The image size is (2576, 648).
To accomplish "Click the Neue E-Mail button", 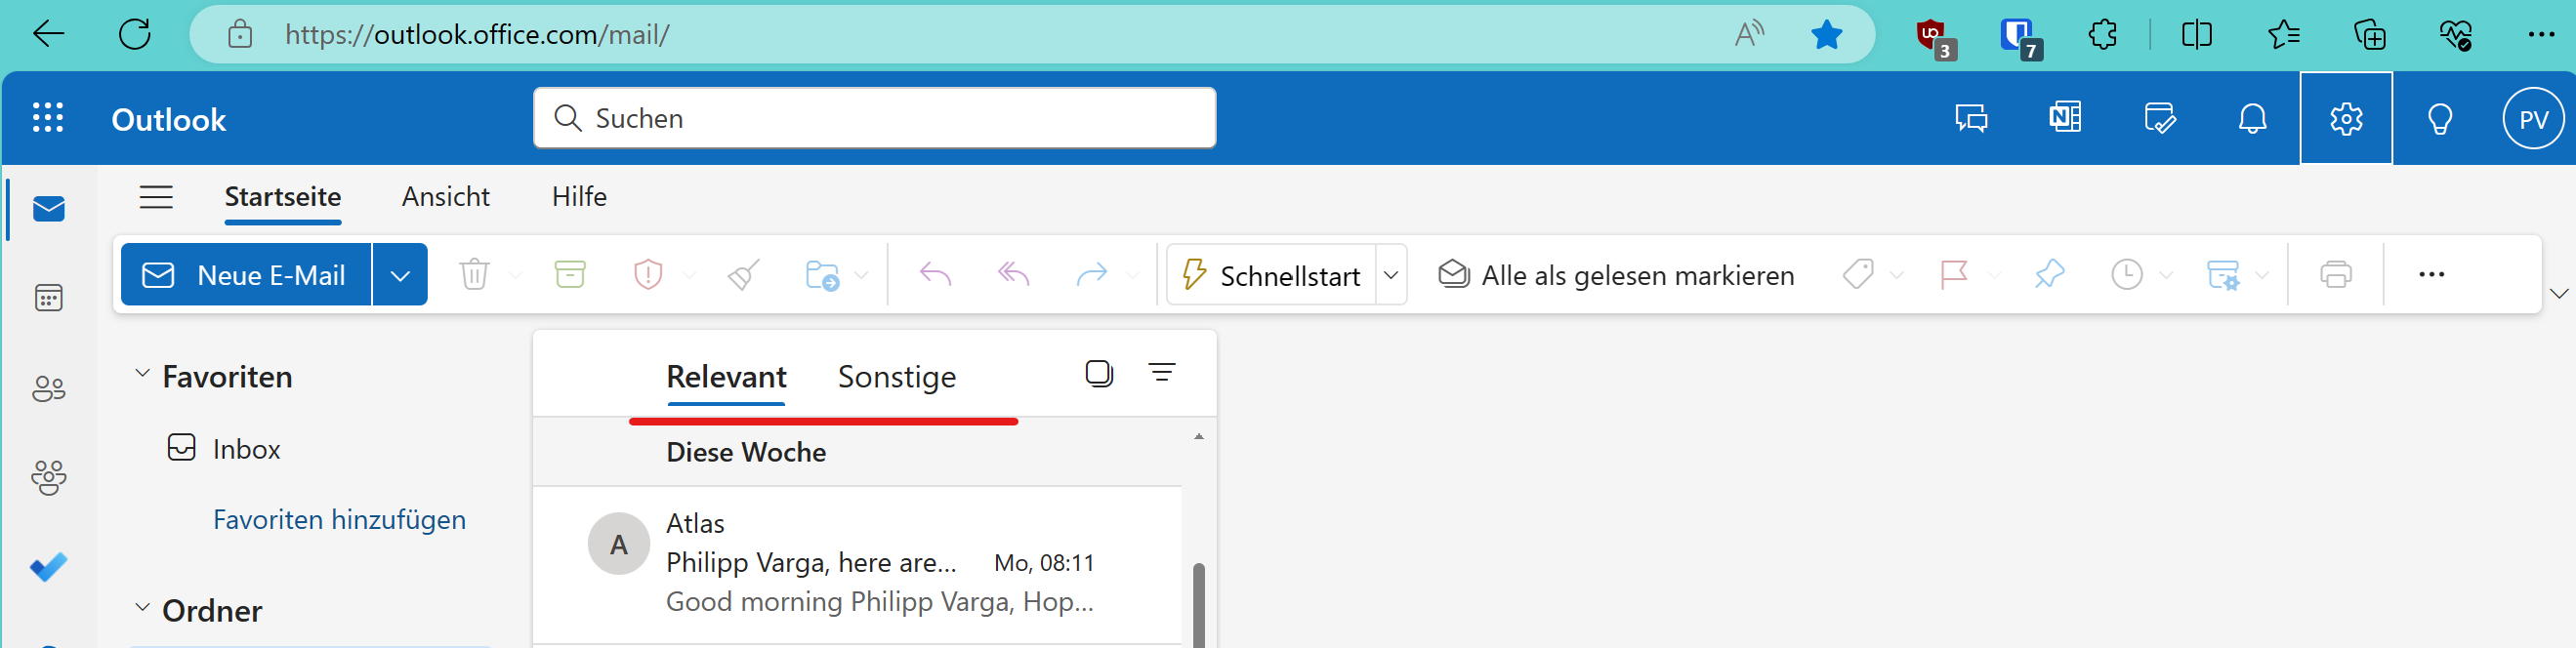I will (x=246, y=274).
